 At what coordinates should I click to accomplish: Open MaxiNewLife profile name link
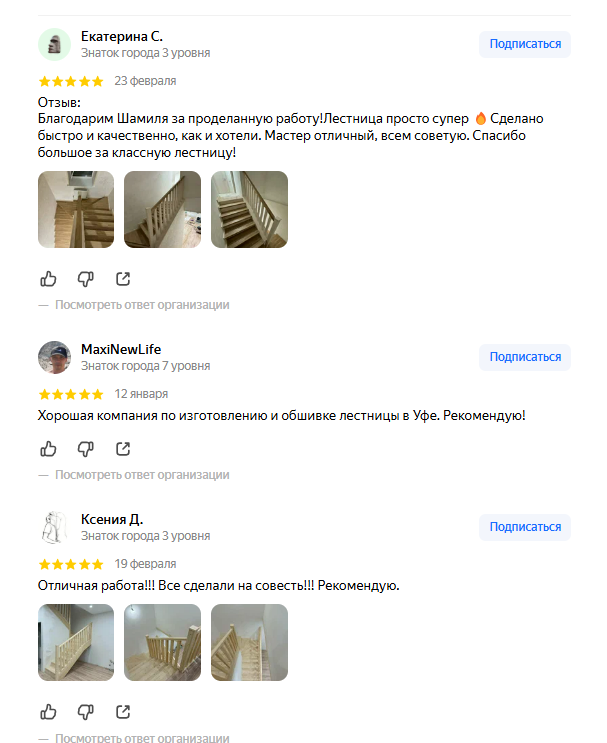tap(121, 349)
